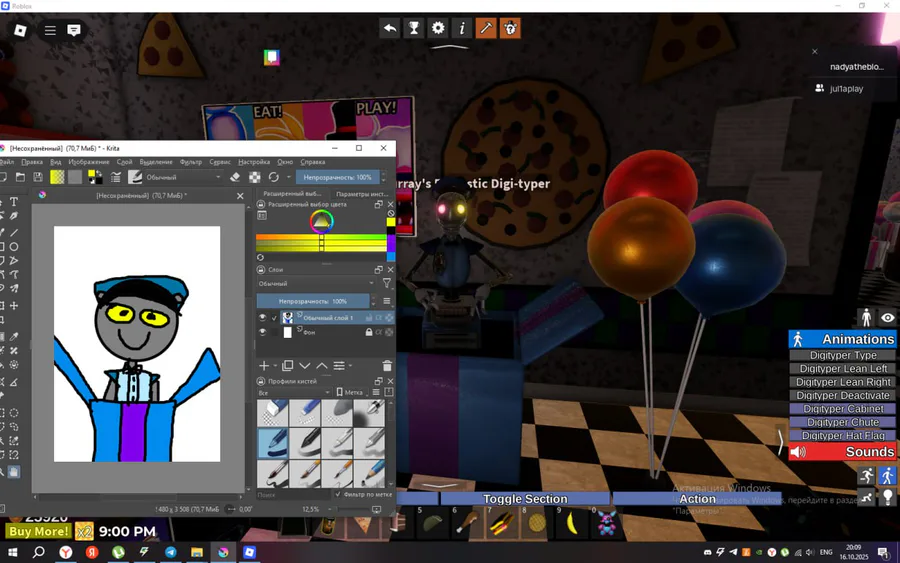Hide the Обычный слой 1 layer
Viewport: 900px width, 563px height.
tap(262, 317)
